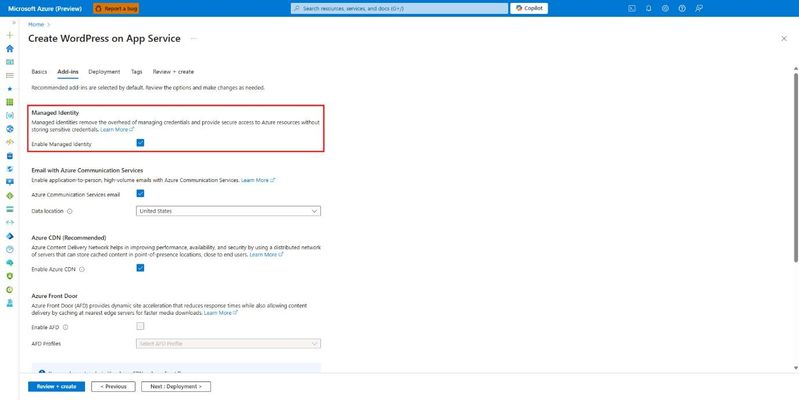The width and height of the screenshot is (799, 400).
Task: Open the feedback icon in top bar
Action: (699, 8)
